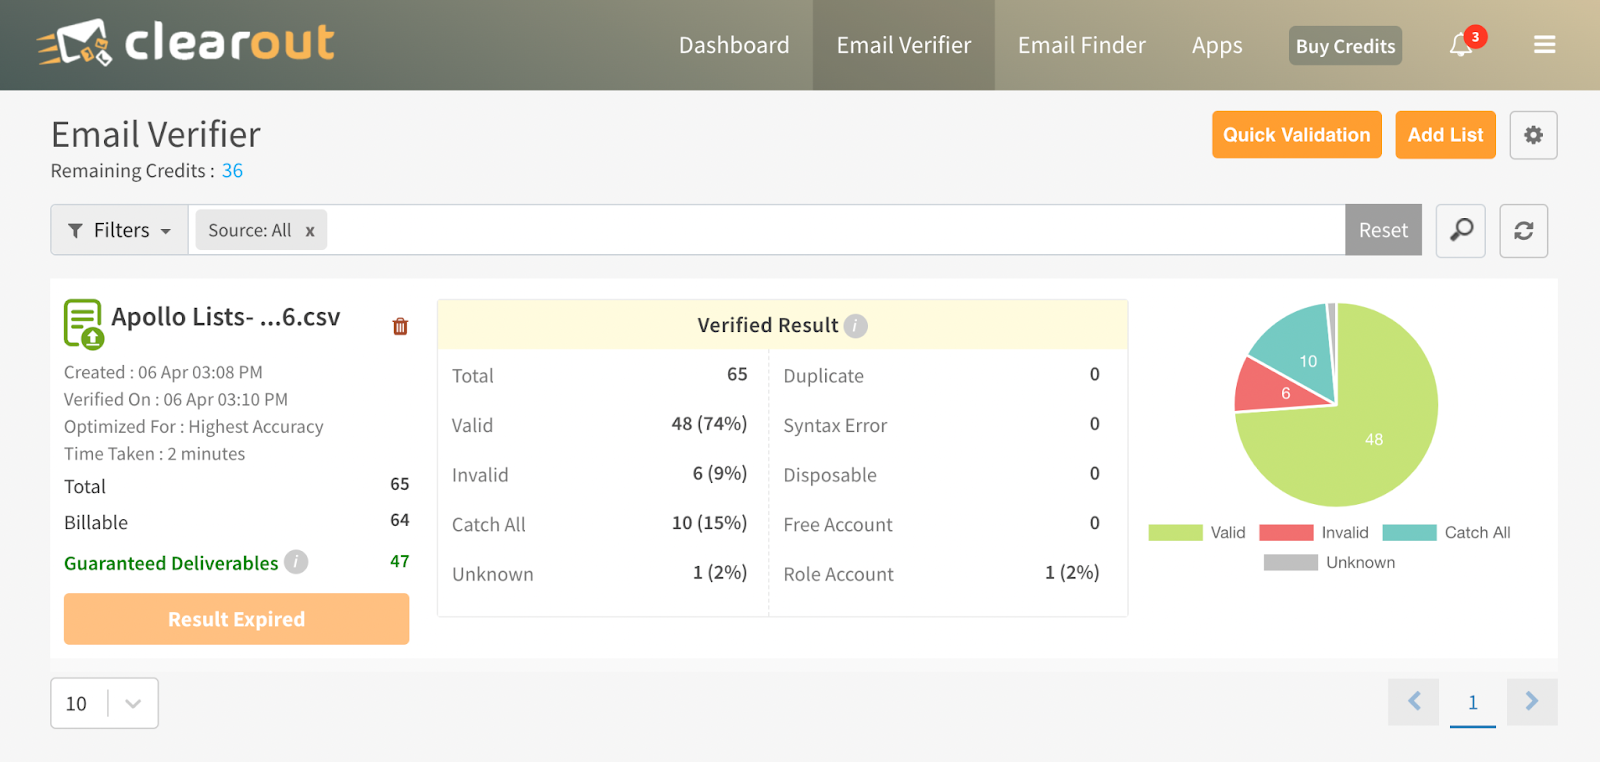Click Time Taken : 2 minutes text
1600x762 pixels.
(155, 454)
